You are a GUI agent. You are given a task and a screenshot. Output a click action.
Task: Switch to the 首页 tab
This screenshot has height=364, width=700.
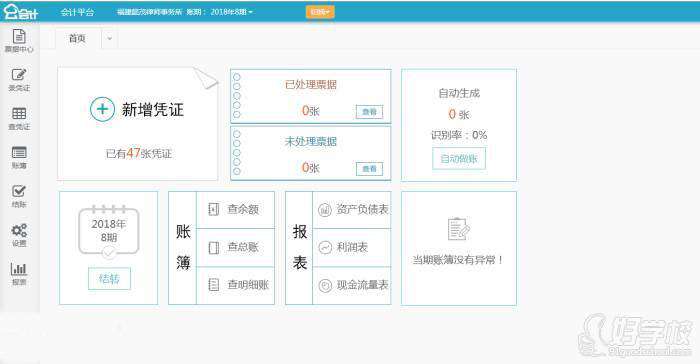pos(78,38)
